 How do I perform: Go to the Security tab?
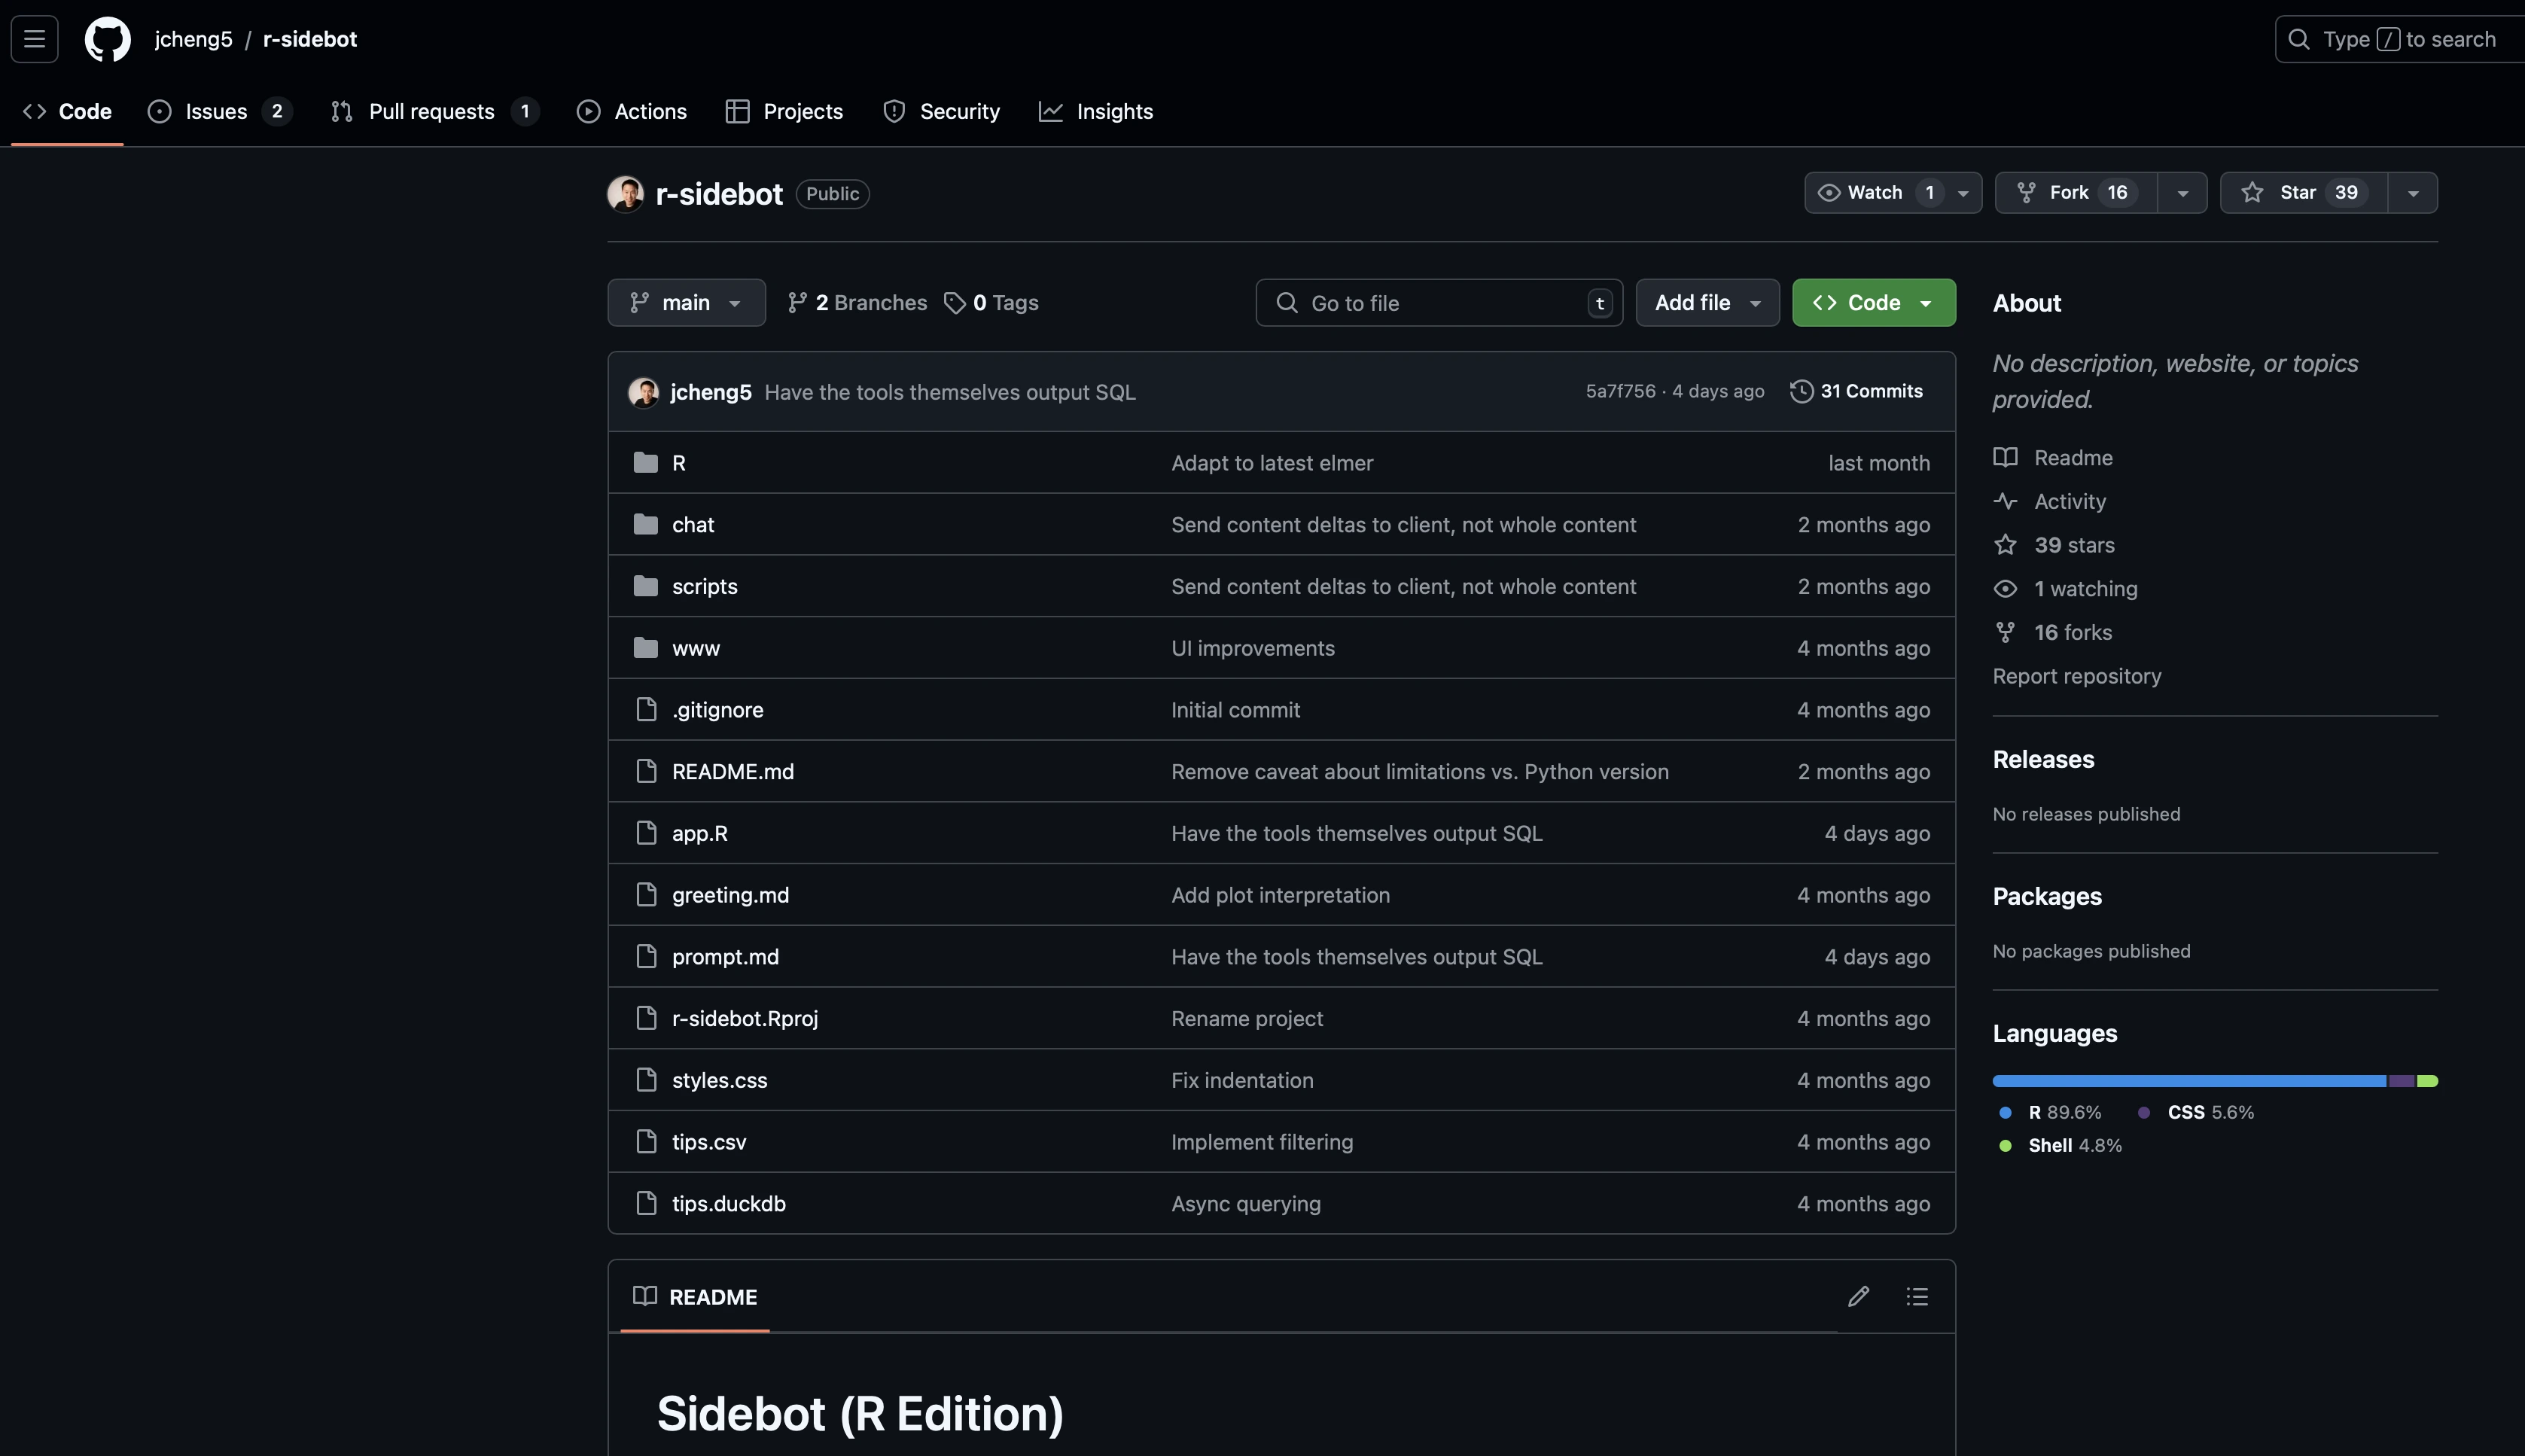tap(941, 111)
